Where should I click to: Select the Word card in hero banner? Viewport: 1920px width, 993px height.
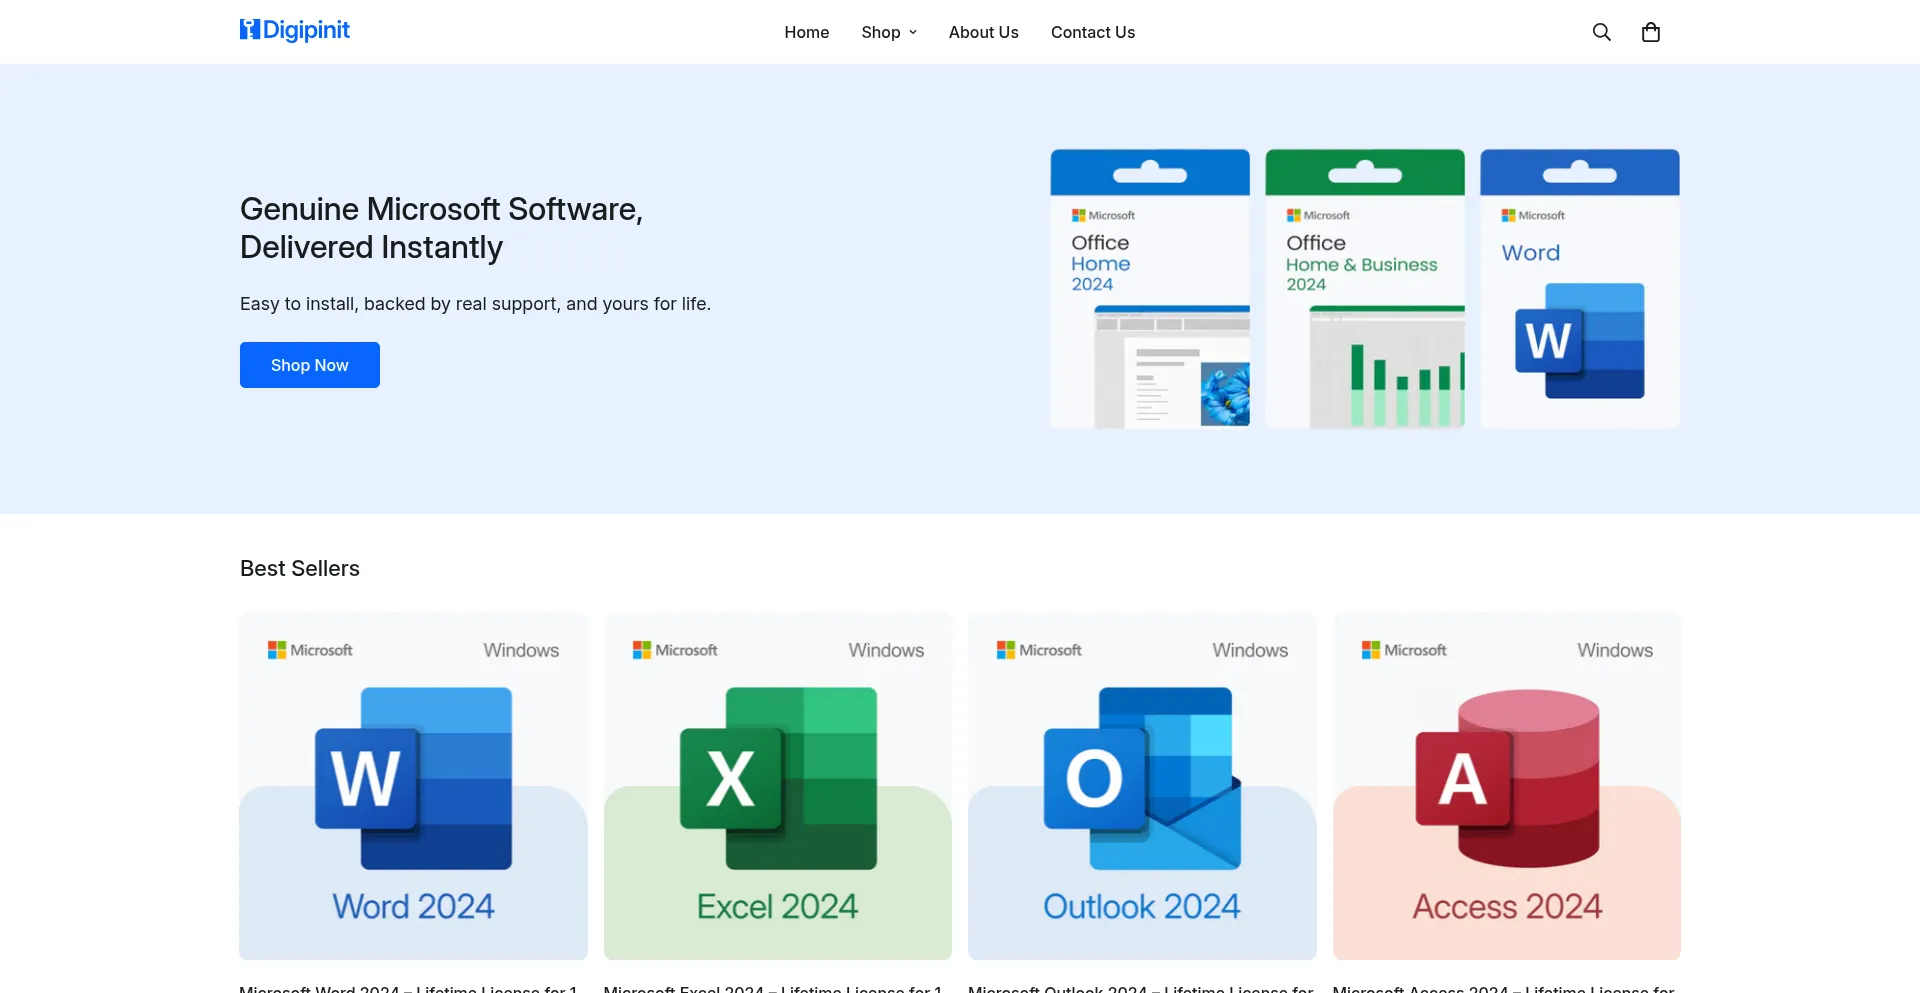(x=1580, y=289)
